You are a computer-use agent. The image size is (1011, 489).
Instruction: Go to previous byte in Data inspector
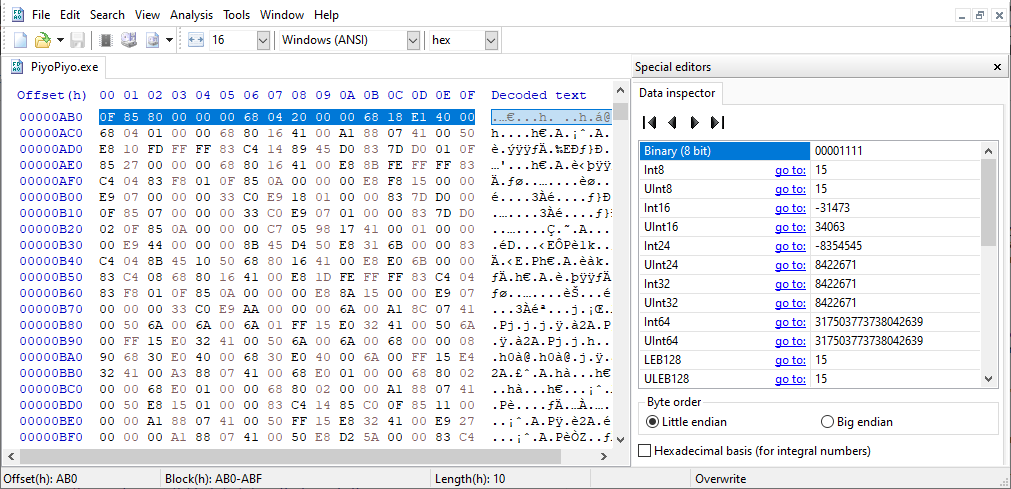click(x=672, y=122)
